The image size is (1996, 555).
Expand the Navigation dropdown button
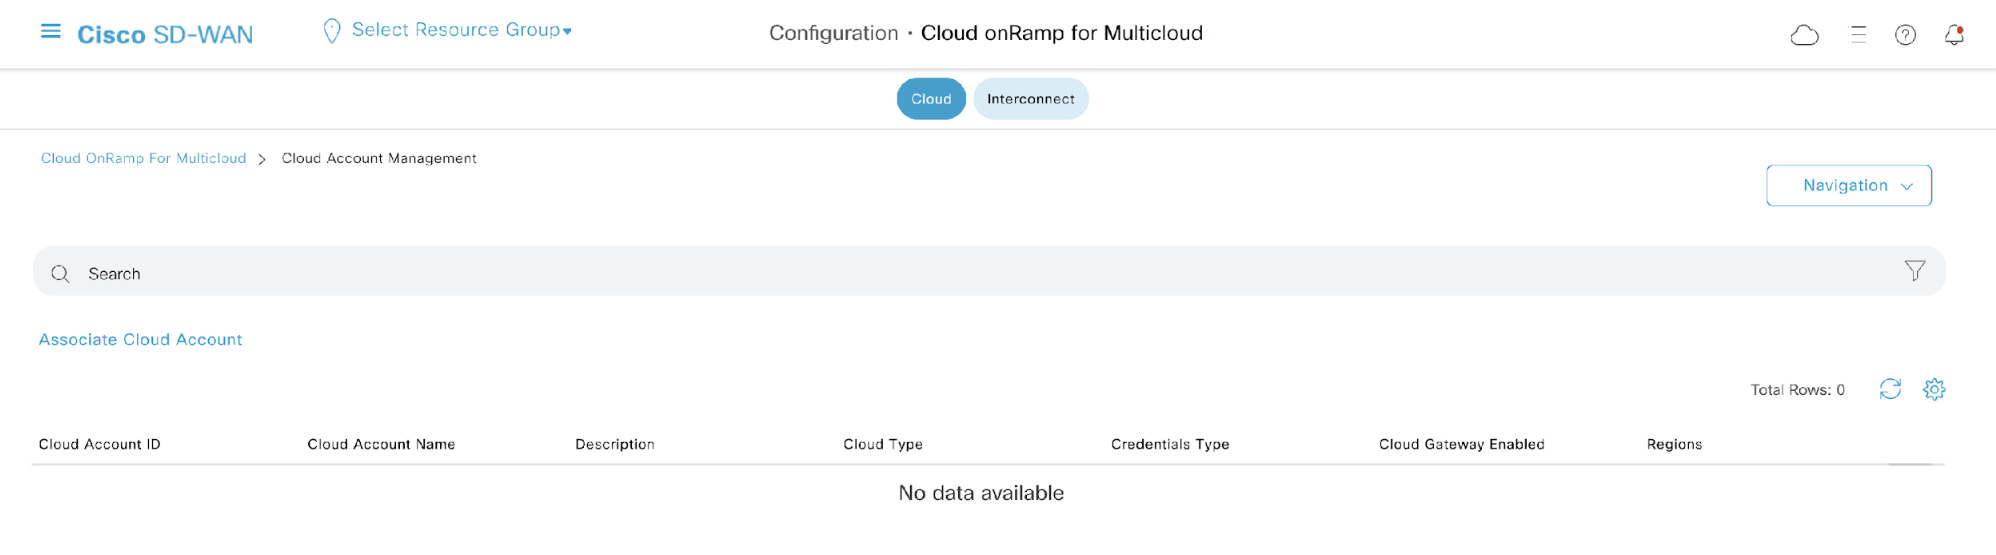pyautogui.click(x=1849, y=186)
